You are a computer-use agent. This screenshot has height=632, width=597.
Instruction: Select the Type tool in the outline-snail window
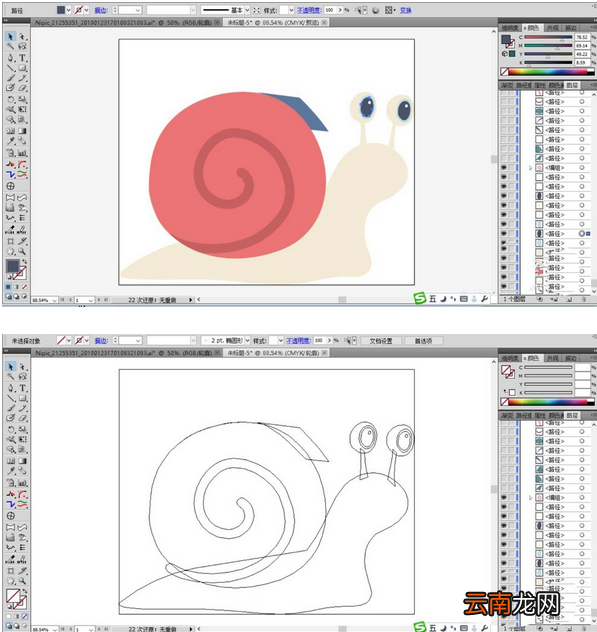[x=23, y=388]
